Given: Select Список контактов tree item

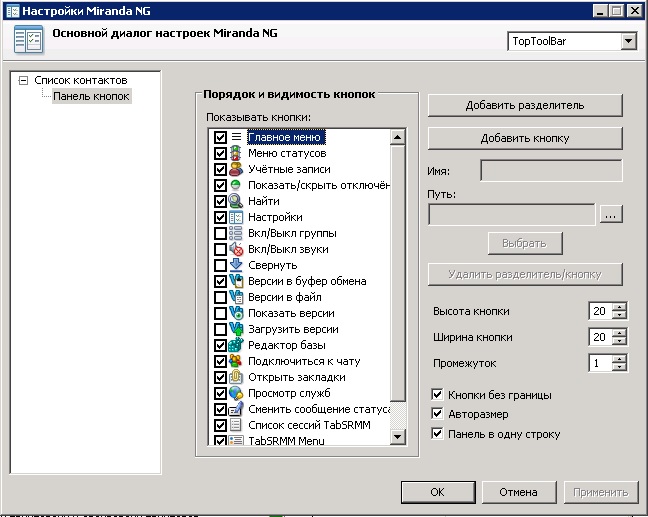Looking at the screenshot, I should (81, 80).
